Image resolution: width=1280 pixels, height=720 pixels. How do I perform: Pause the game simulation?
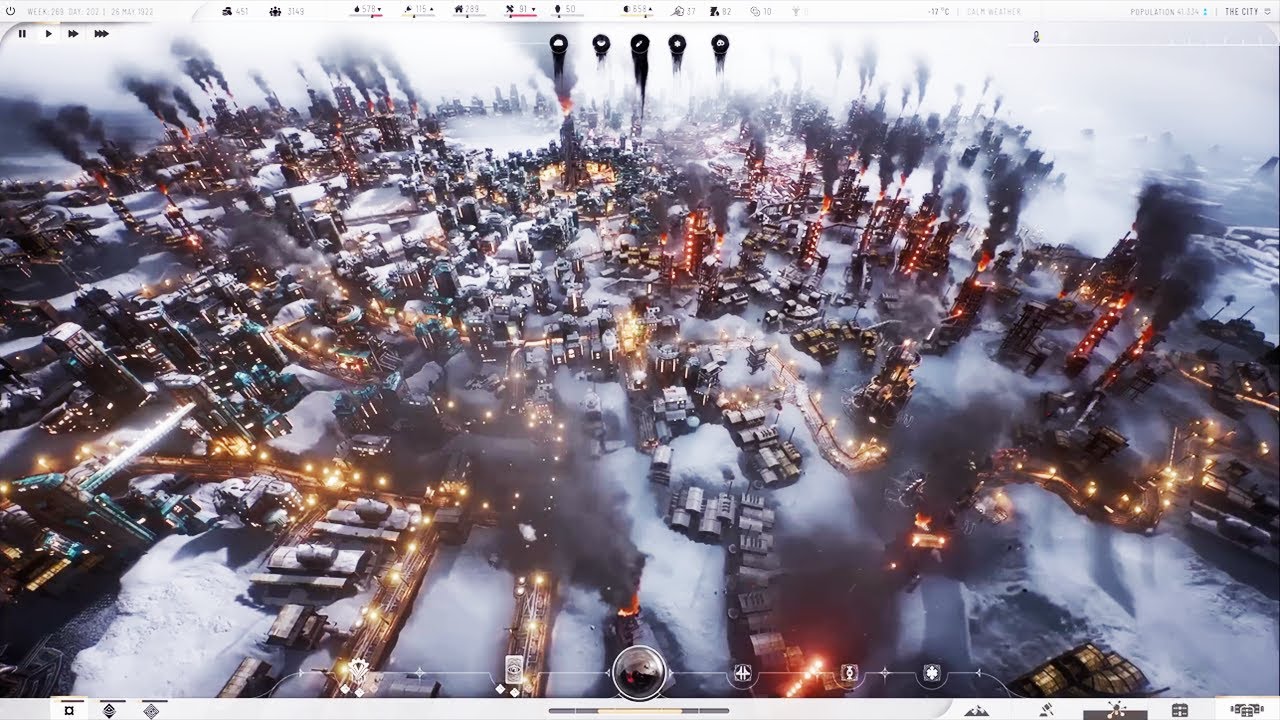pyautogui.click(x=22, y=33)
